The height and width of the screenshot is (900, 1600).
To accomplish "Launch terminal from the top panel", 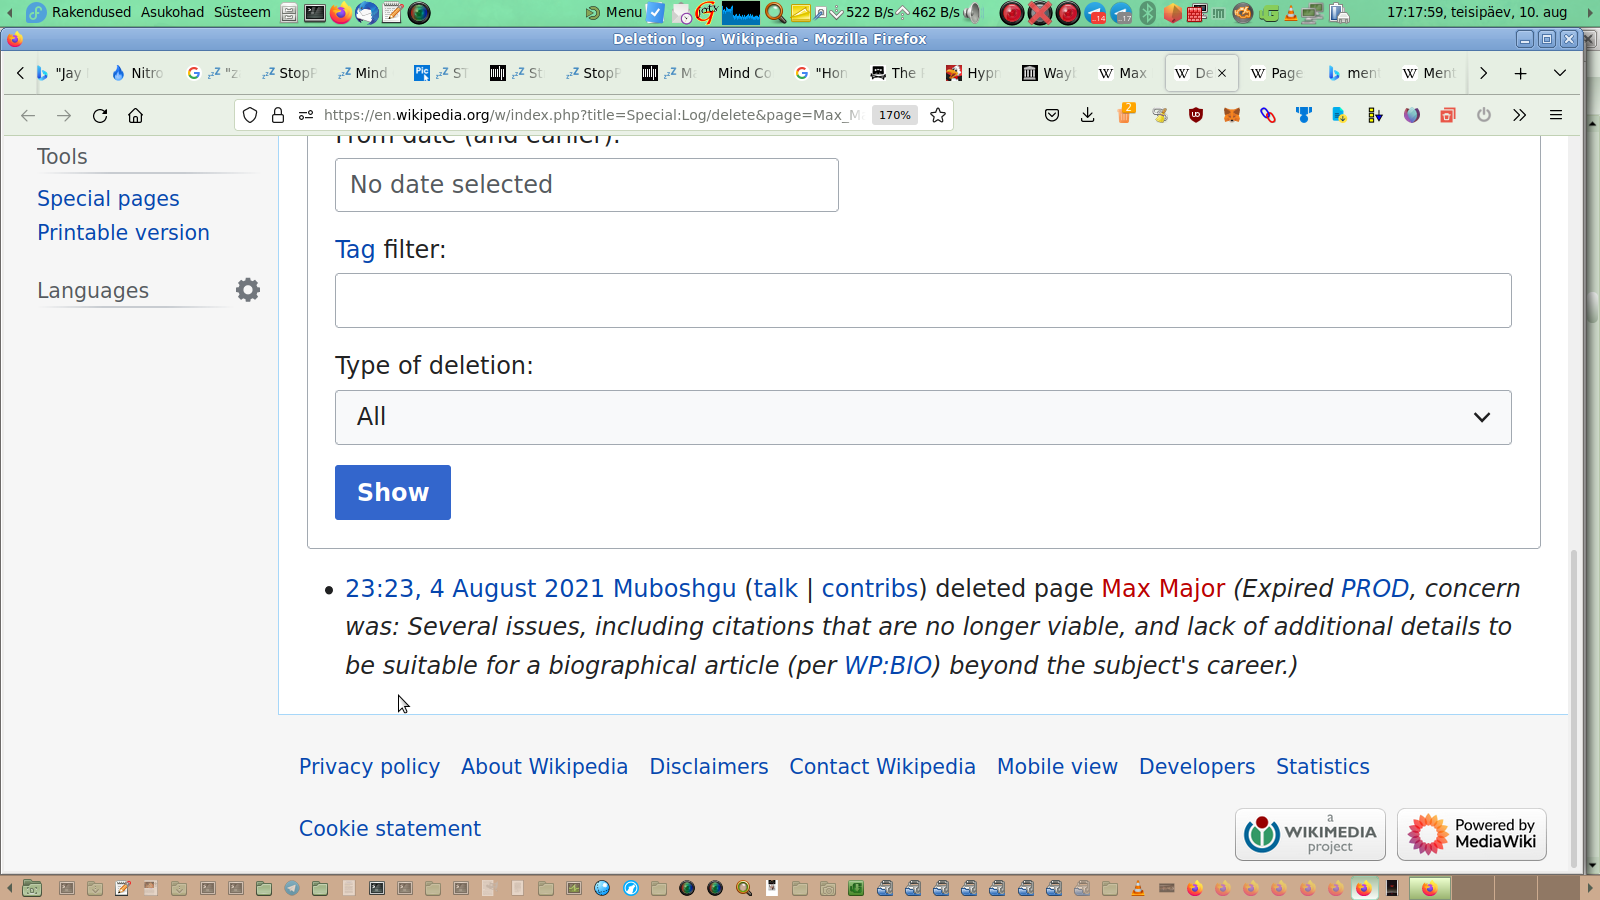I will (x=315, y=13).
